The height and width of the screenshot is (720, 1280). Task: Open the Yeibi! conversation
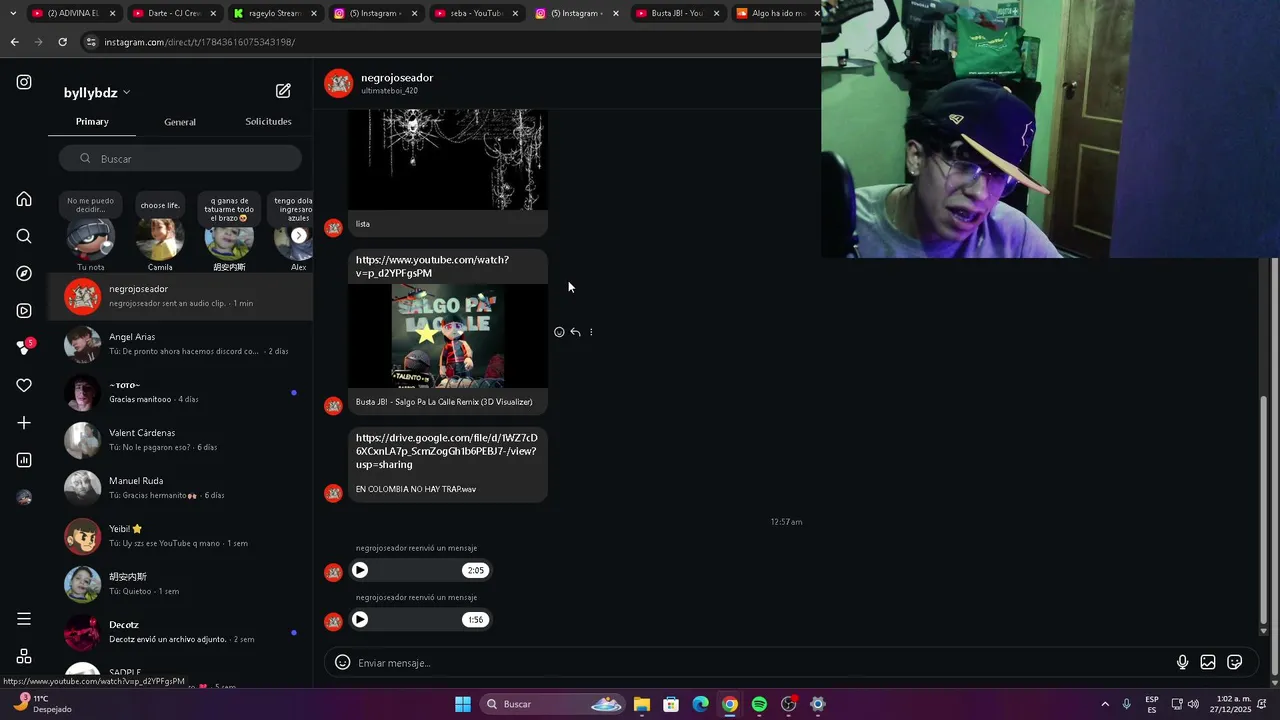(x=180, y=536)
